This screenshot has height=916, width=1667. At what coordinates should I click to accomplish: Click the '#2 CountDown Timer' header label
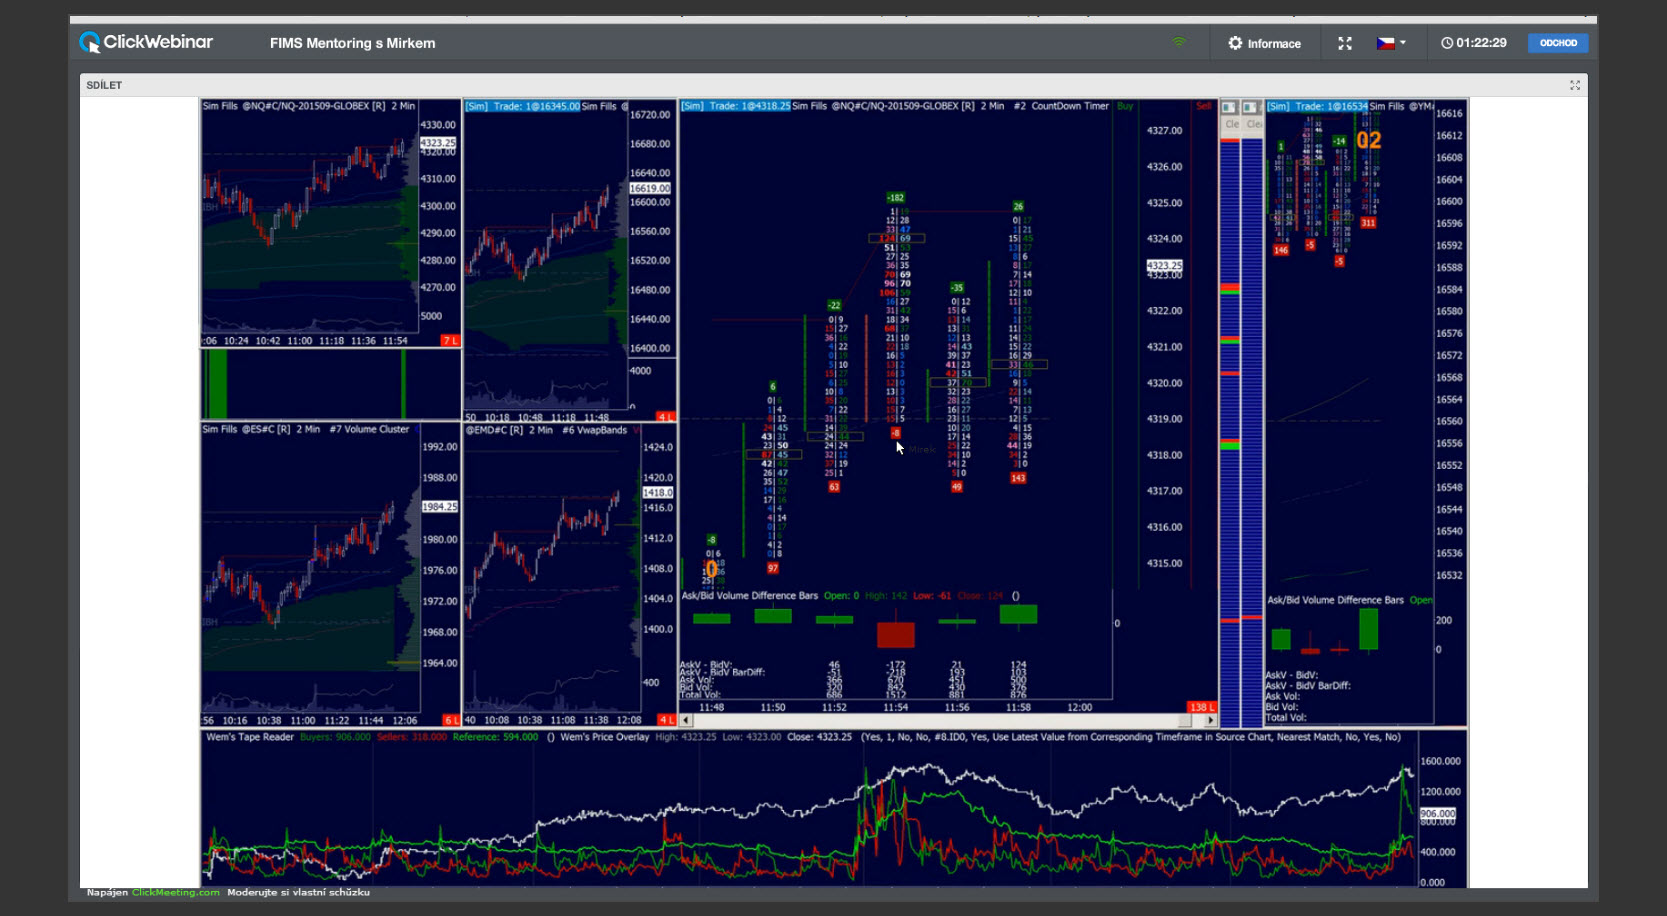(x=1061, y=106)
